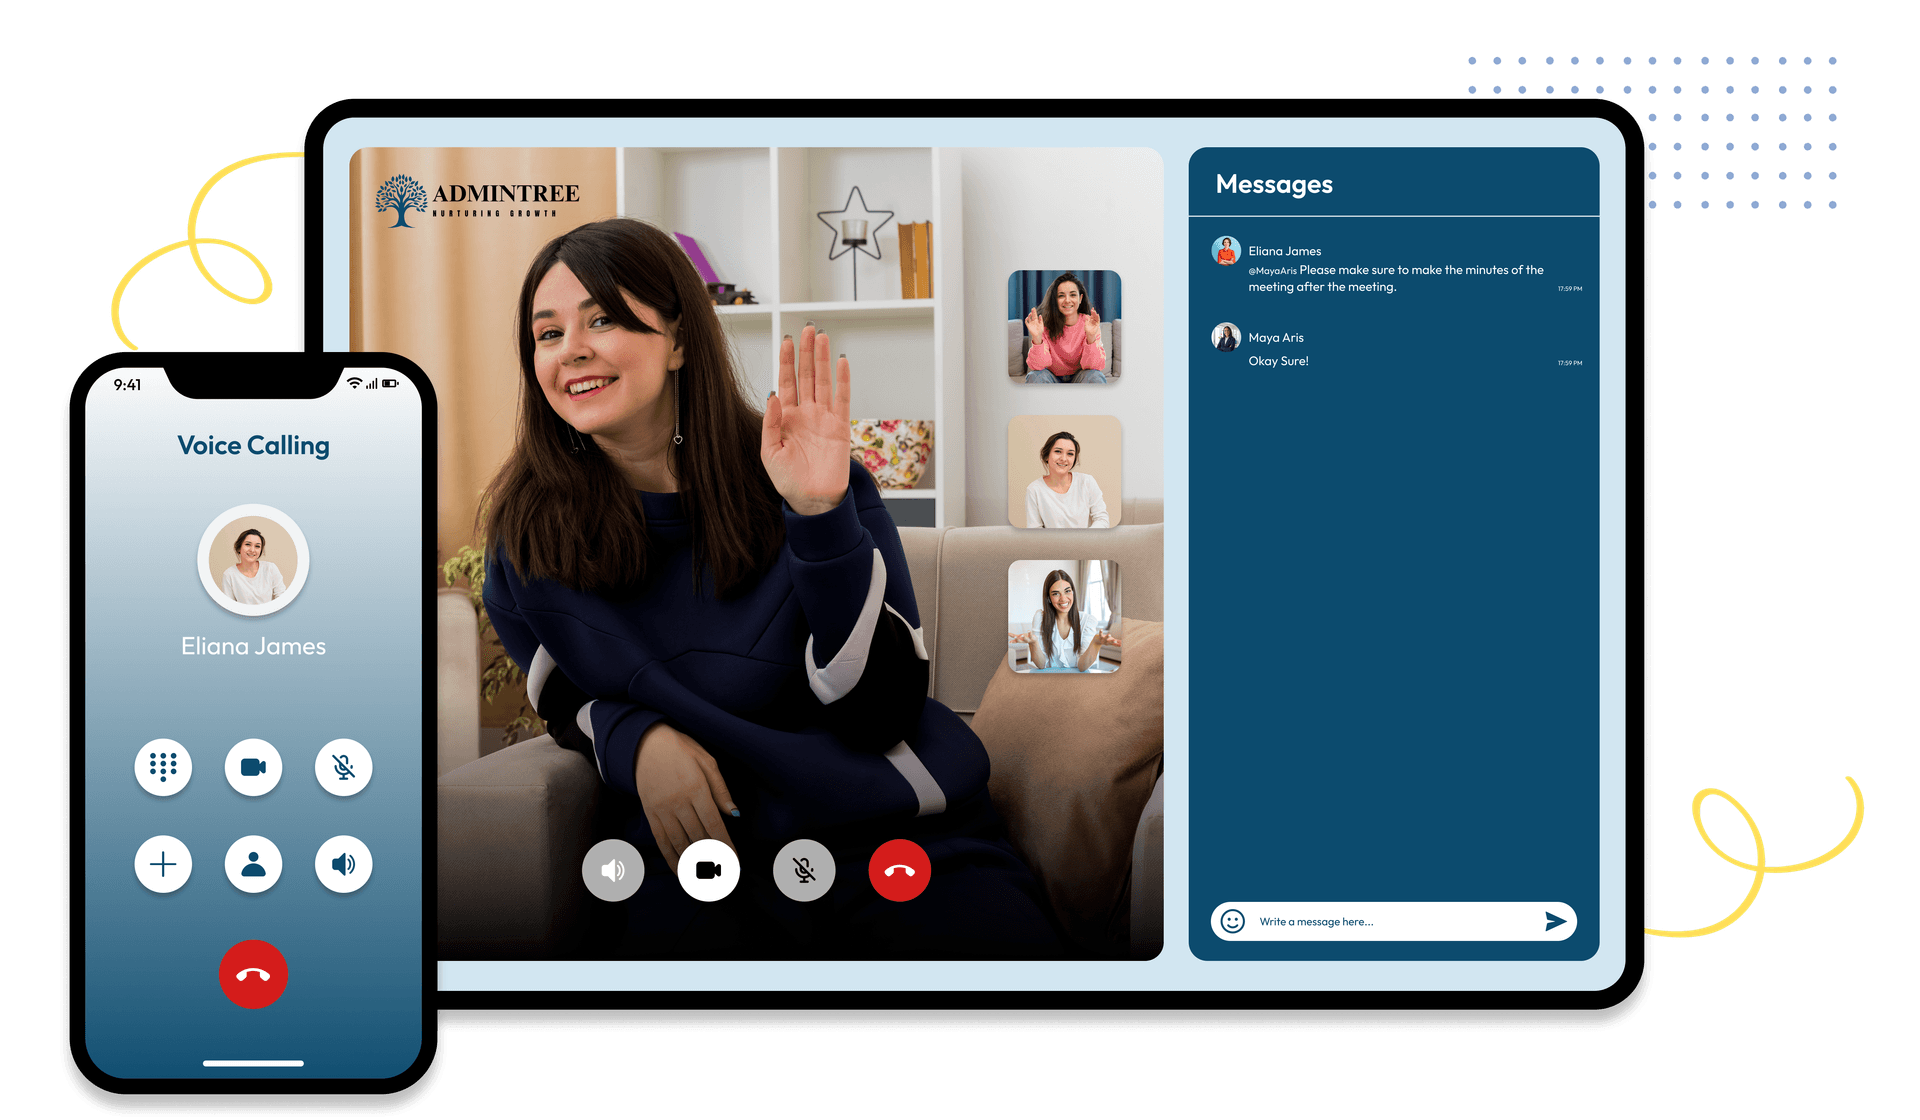Add a participant with the plus control
Screen dimensions: 1920x1120
tap(163, 864)
